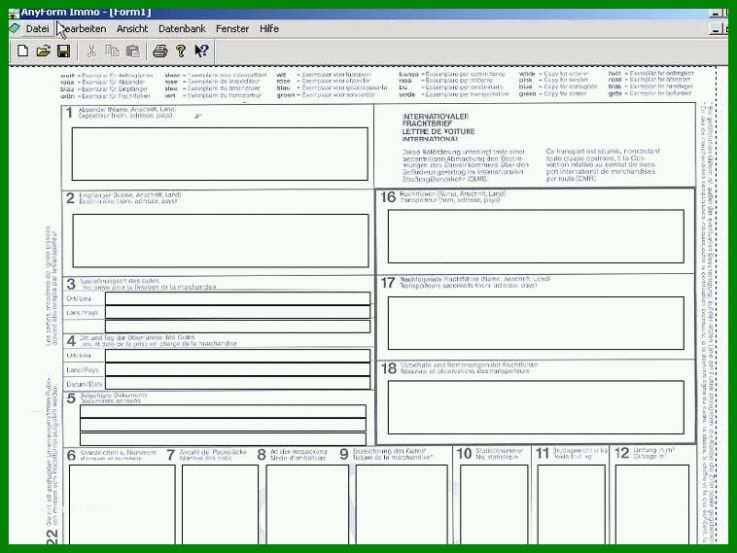Click the carrier address field in box 16

[x=536, y=236]
